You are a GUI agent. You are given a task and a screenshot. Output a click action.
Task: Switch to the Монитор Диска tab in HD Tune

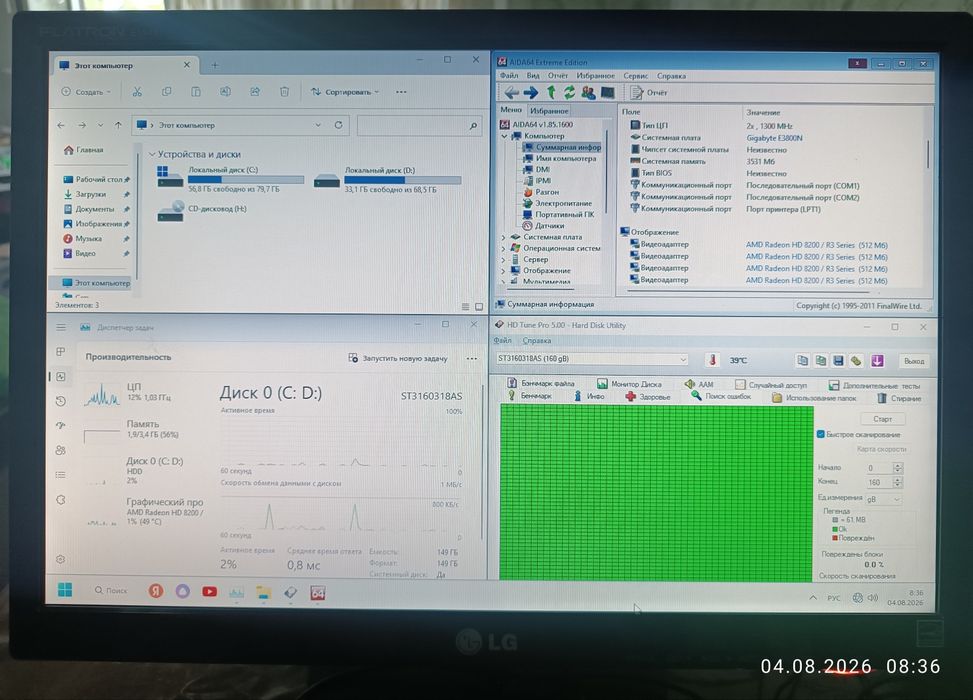(x=629, y=384)
